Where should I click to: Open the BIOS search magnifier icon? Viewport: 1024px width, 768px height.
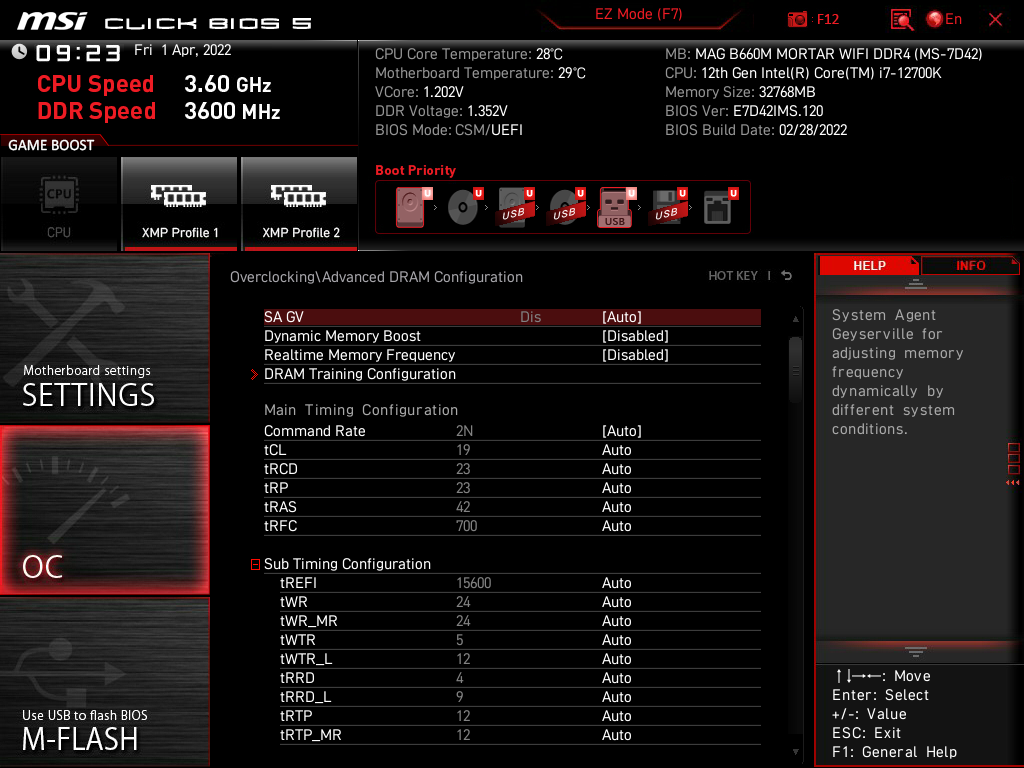point(901,20)
